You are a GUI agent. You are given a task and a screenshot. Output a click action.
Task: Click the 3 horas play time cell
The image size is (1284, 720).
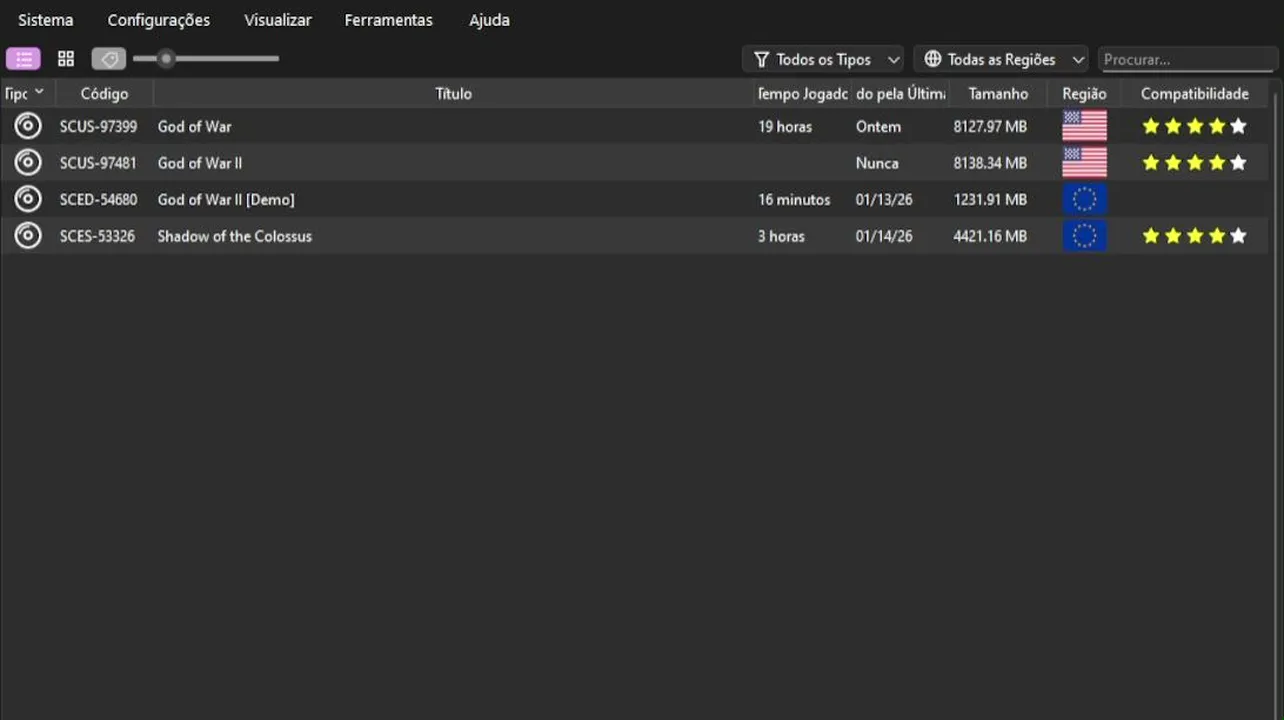[x=781, y=236]
